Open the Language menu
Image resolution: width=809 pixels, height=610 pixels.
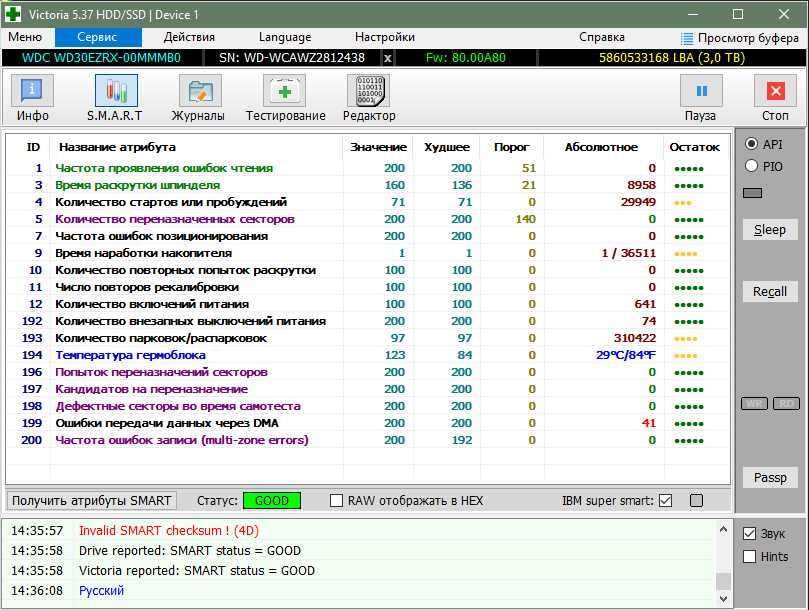point(285,37)
